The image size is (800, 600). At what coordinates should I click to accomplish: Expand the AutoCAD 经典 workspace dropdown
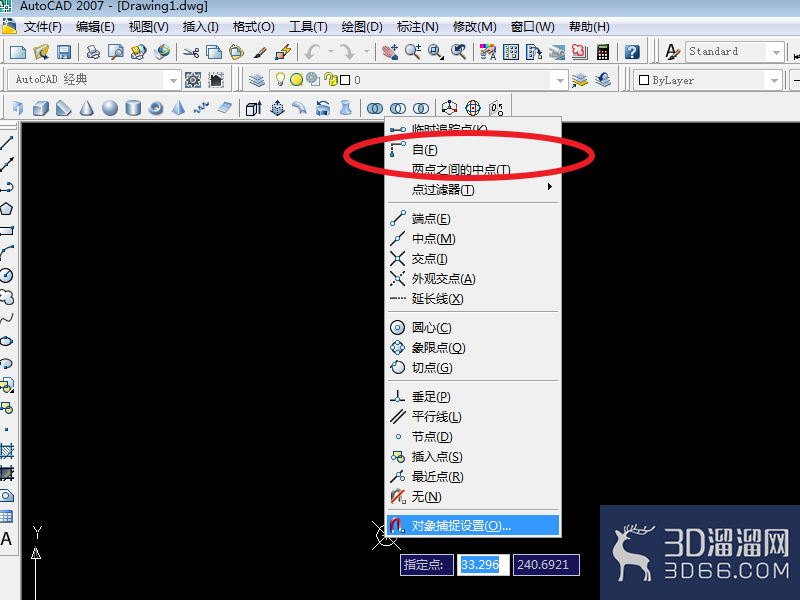point(173,80)
